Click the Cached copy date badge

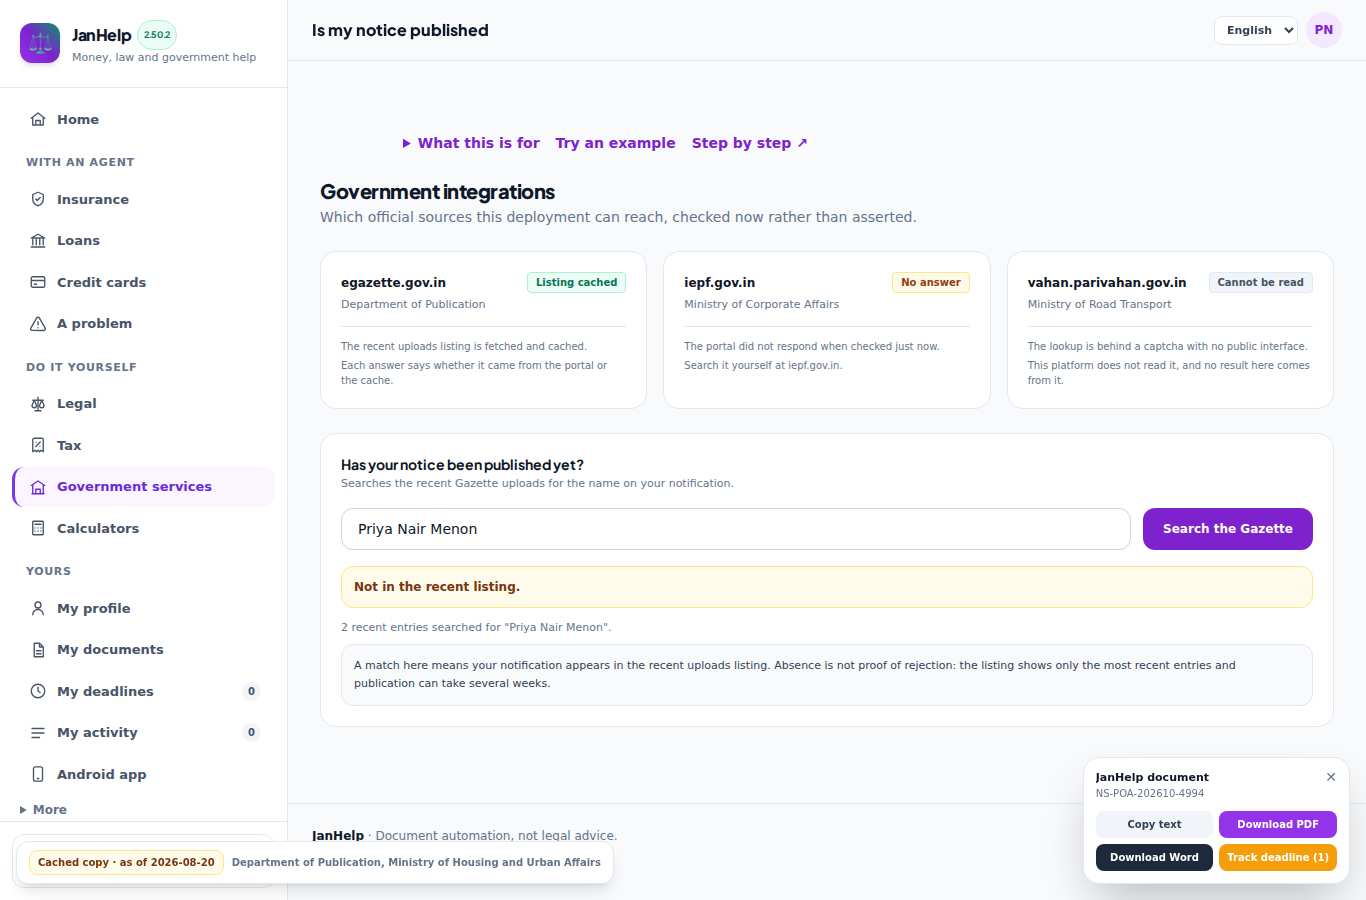[x=126, y=862]
